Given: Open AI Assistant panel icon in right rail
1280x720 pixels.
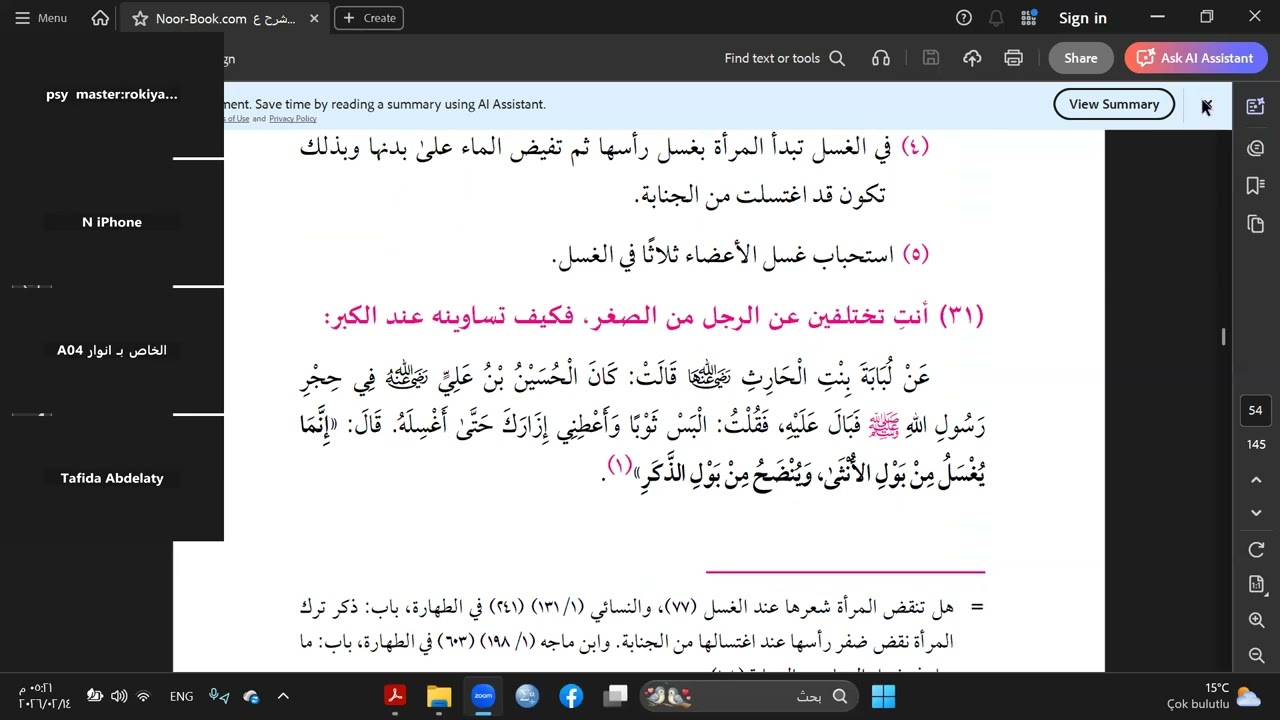Looking at the screenshot, I should tap(1256, 106).
